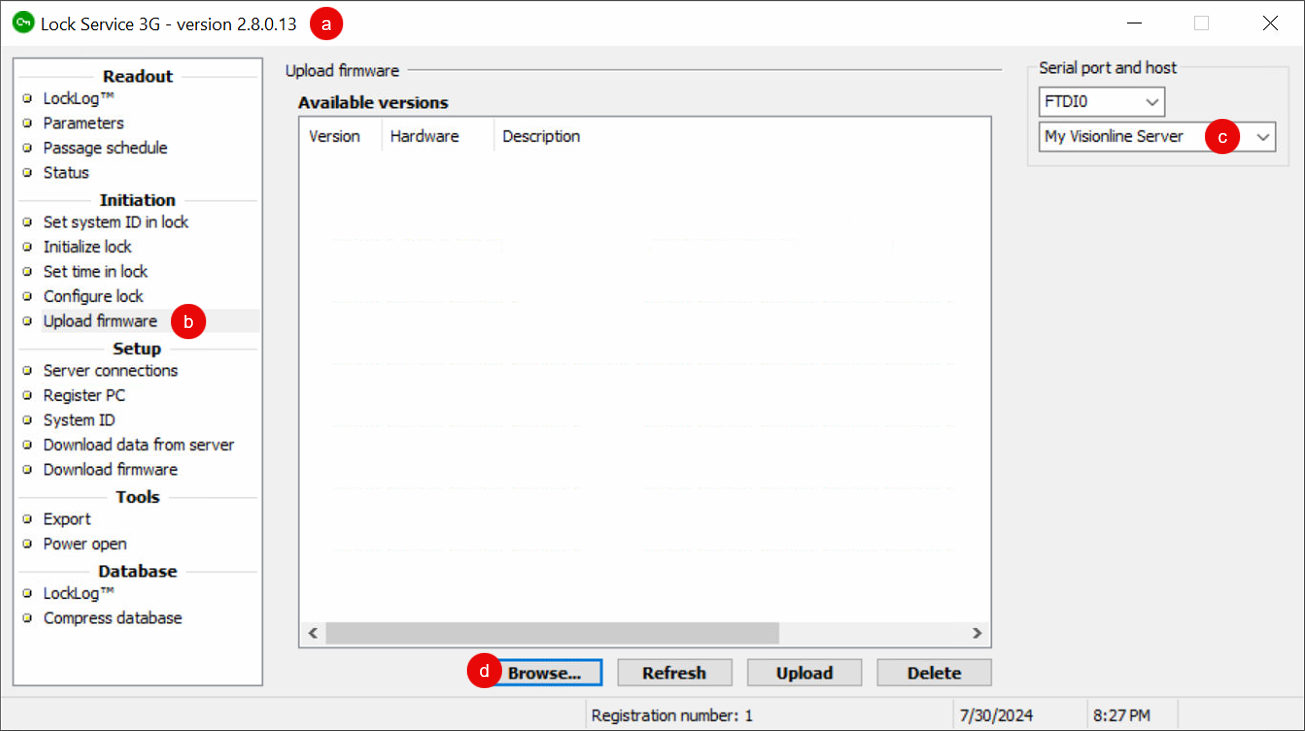Click the Hardware column header
The image size is (1305, 731).
pyautogui.click(x=438, y=137)
